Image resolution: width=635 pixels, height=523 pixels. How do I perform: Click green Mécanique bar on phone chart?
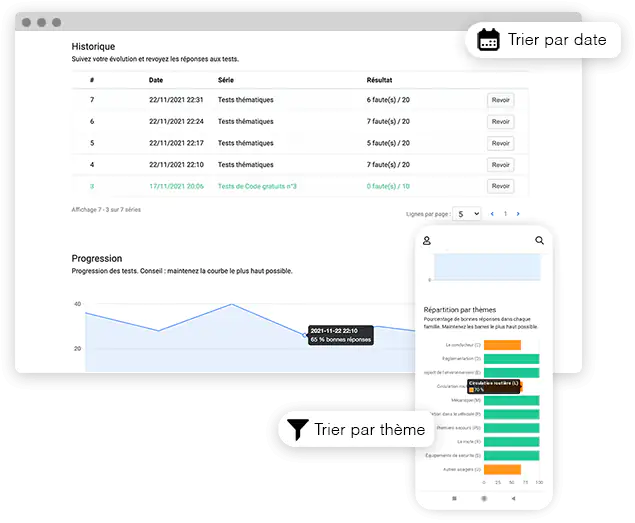[x=511, y=401]
